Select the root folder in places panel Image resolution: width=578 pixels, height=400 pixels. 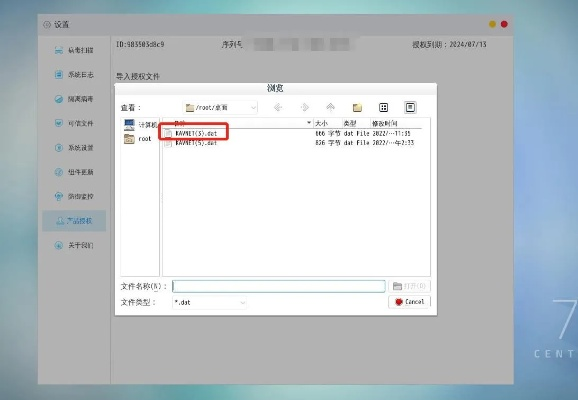point(137,139)
